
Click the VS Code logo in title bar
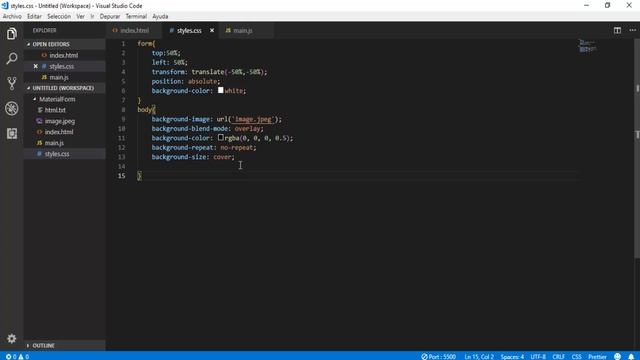pos(5,6)
